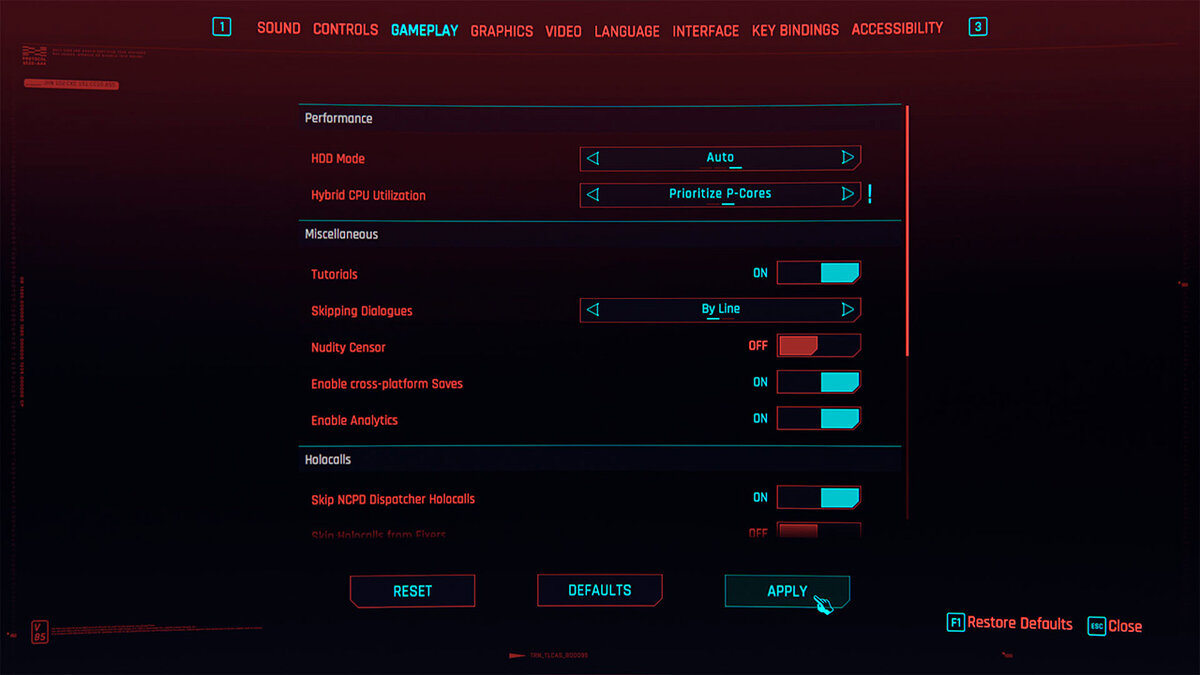Click left arrow of Skipping Dialogues
This screenshot has height=675, width=1200.
click(x=593, y=310)
